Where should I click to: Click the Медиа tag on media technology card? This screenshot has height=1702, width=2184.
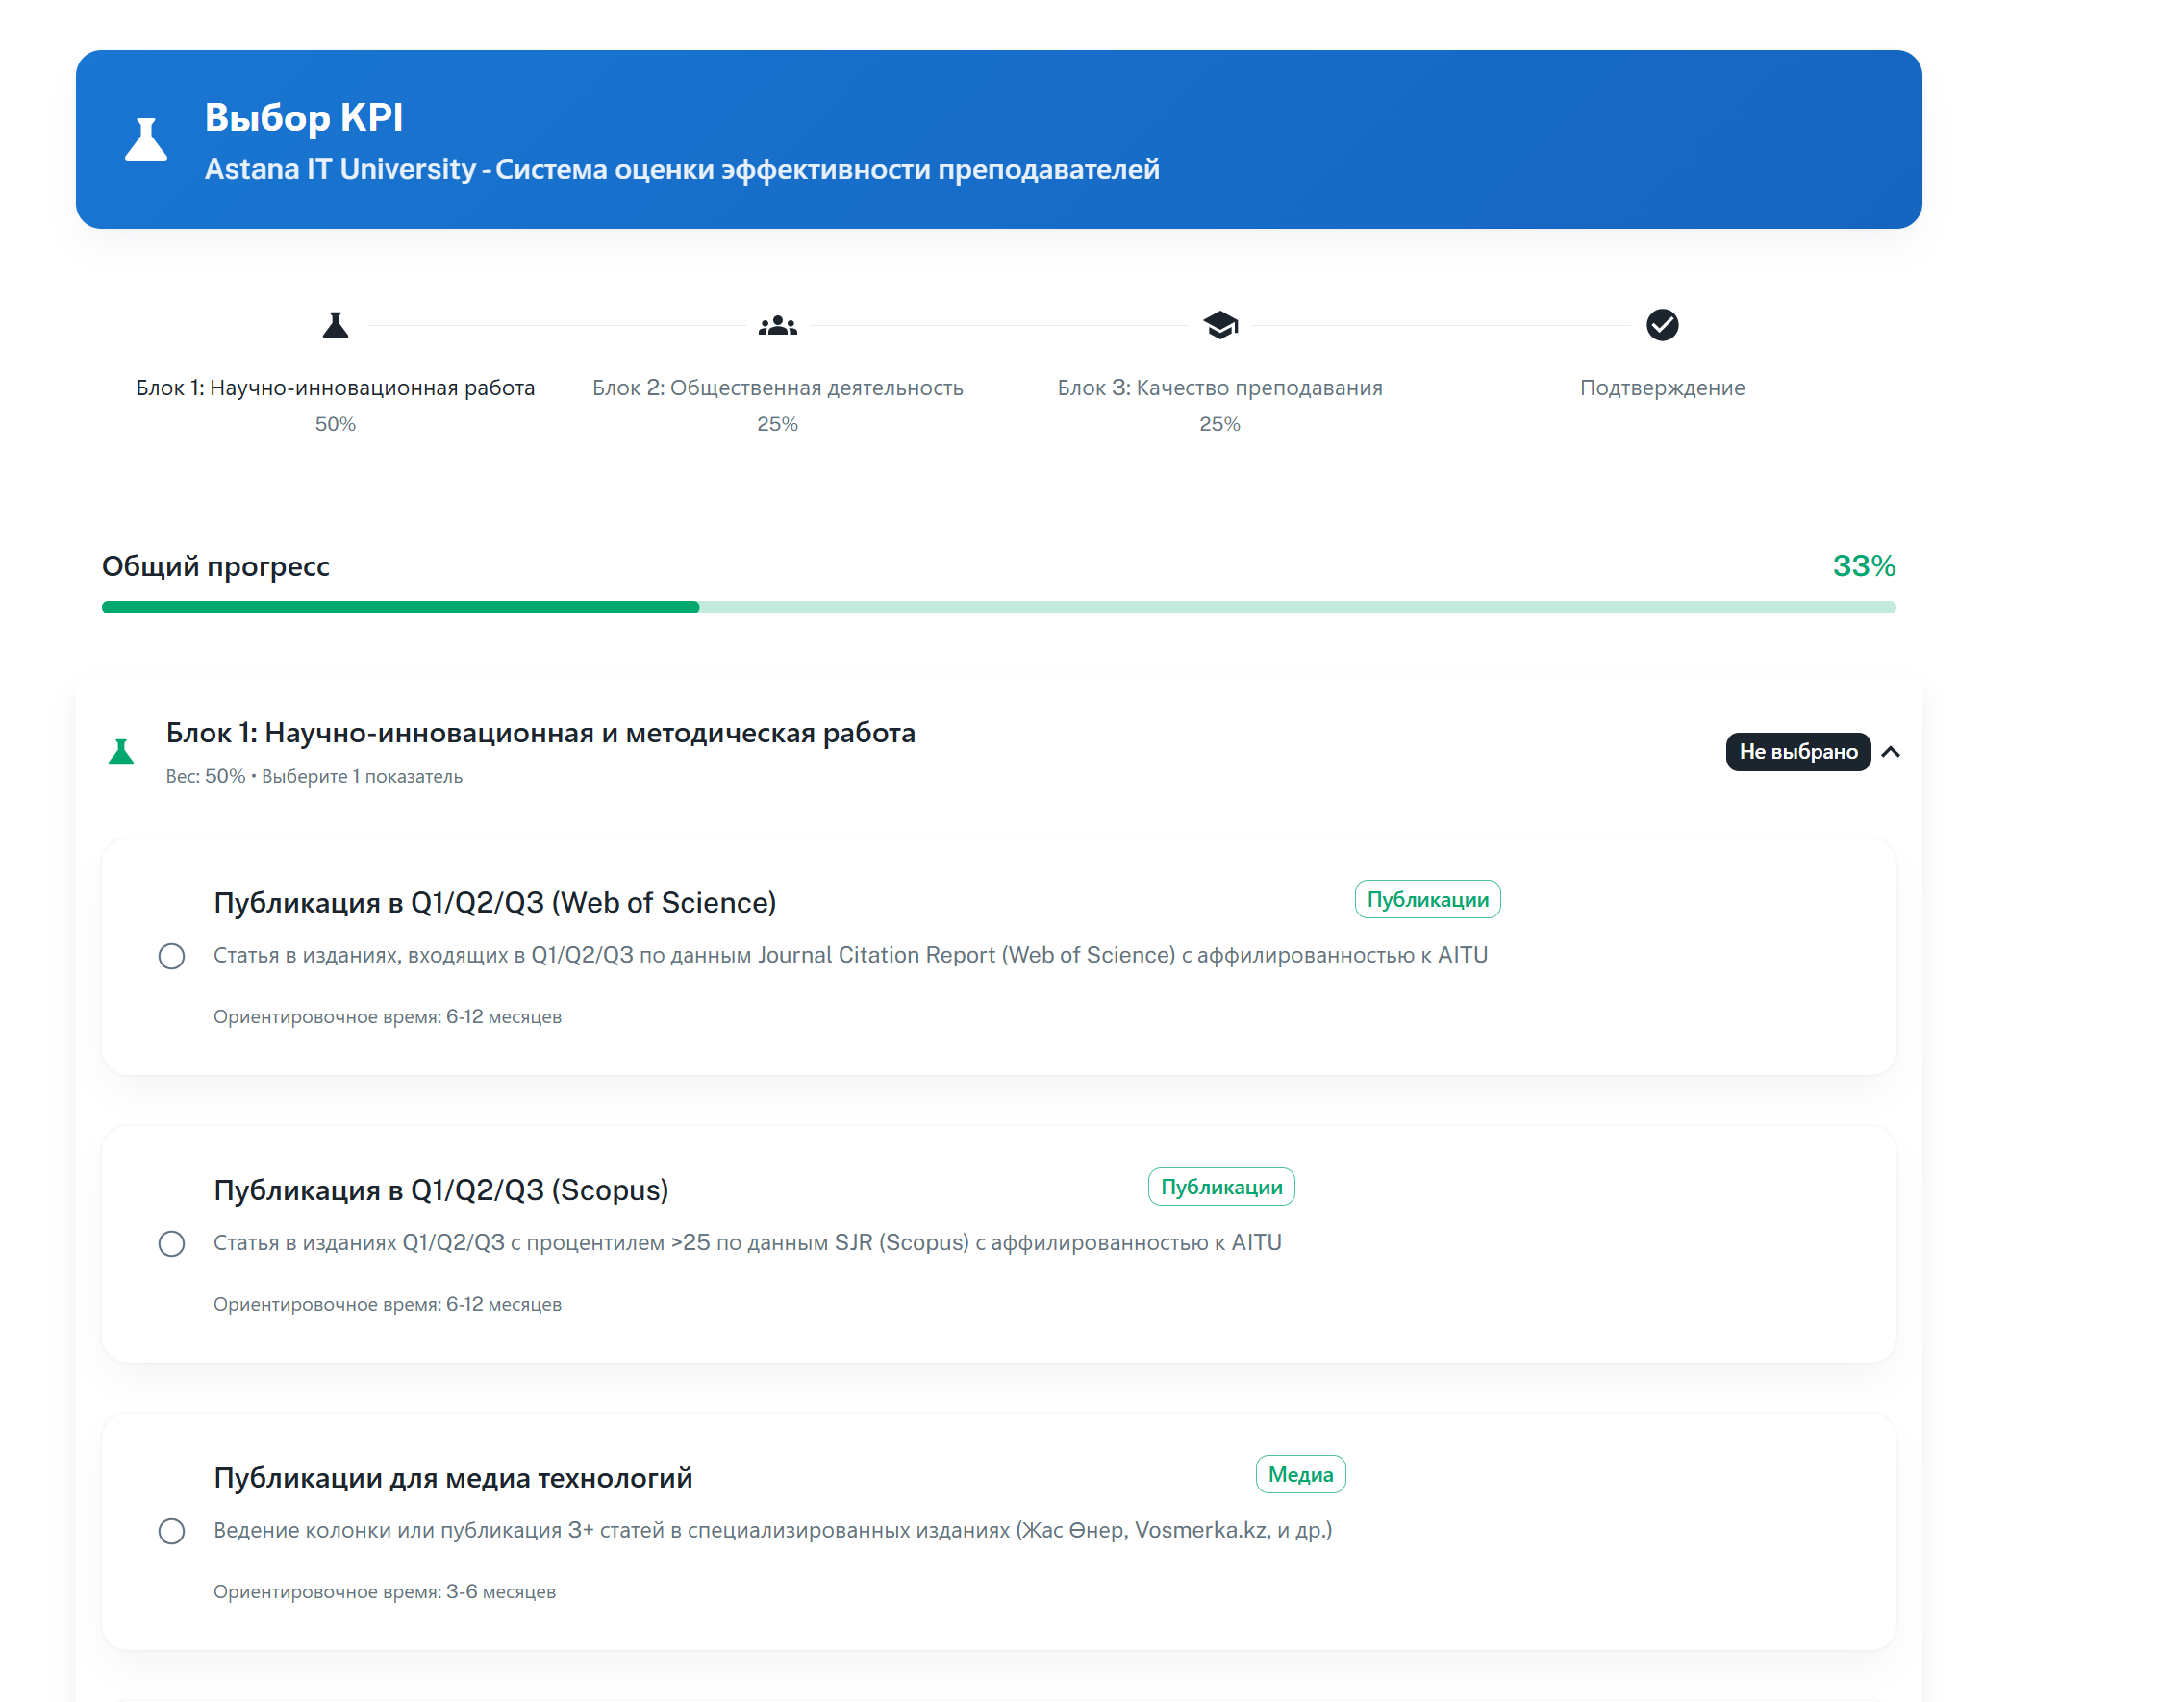pyautogui.click(x=1300, y=1474)
